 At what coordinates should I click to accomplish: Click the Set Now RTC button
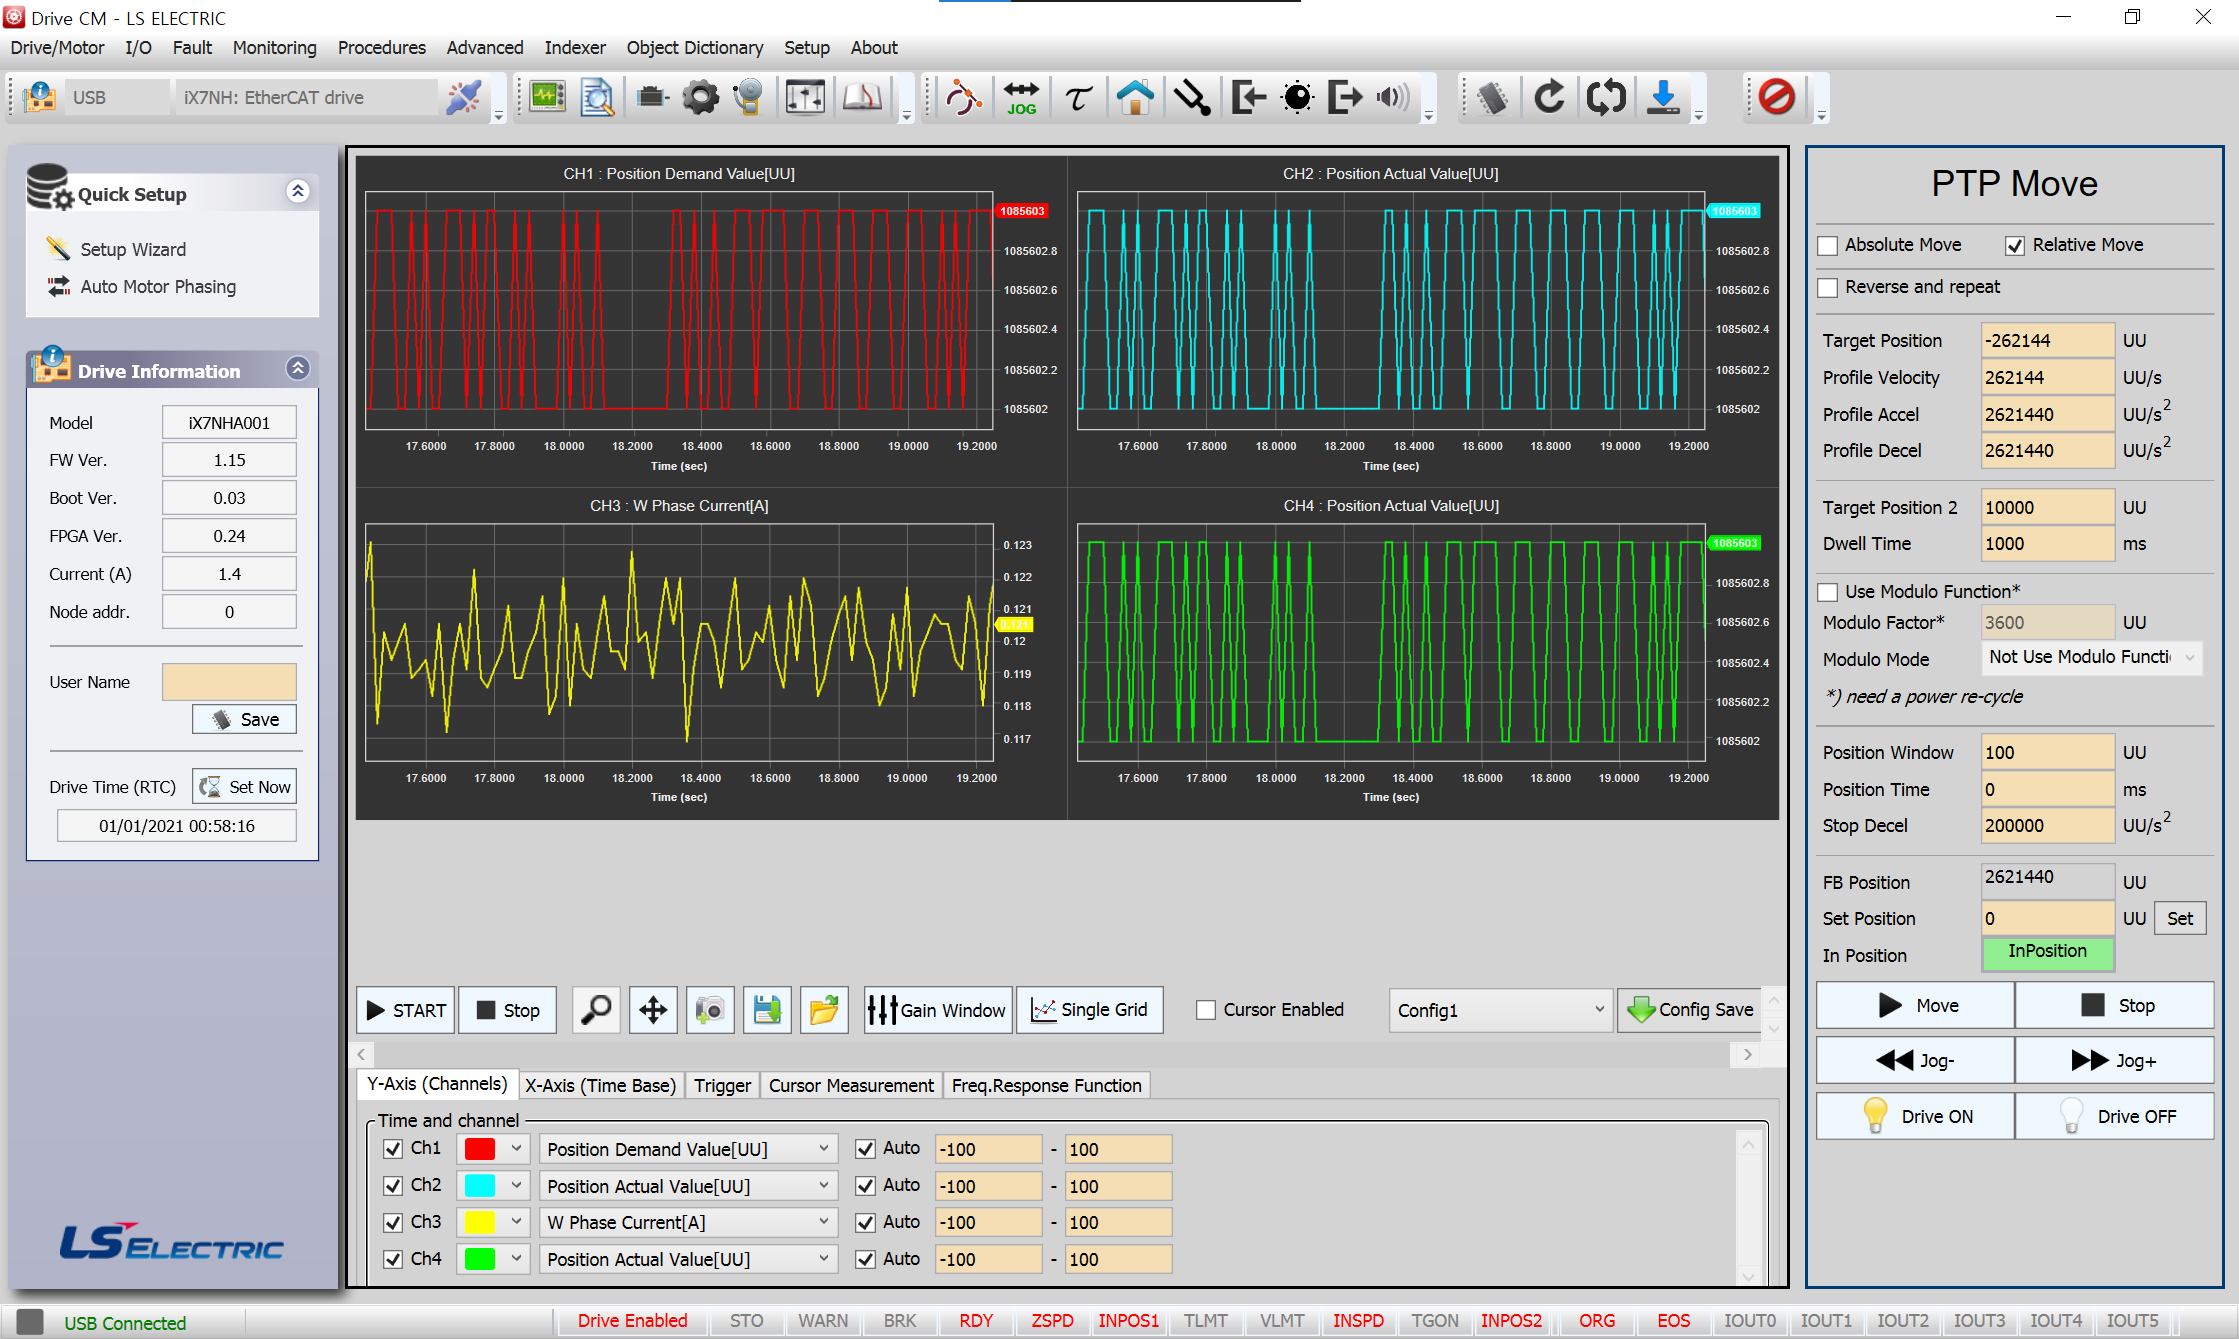(x=245, y=787)
